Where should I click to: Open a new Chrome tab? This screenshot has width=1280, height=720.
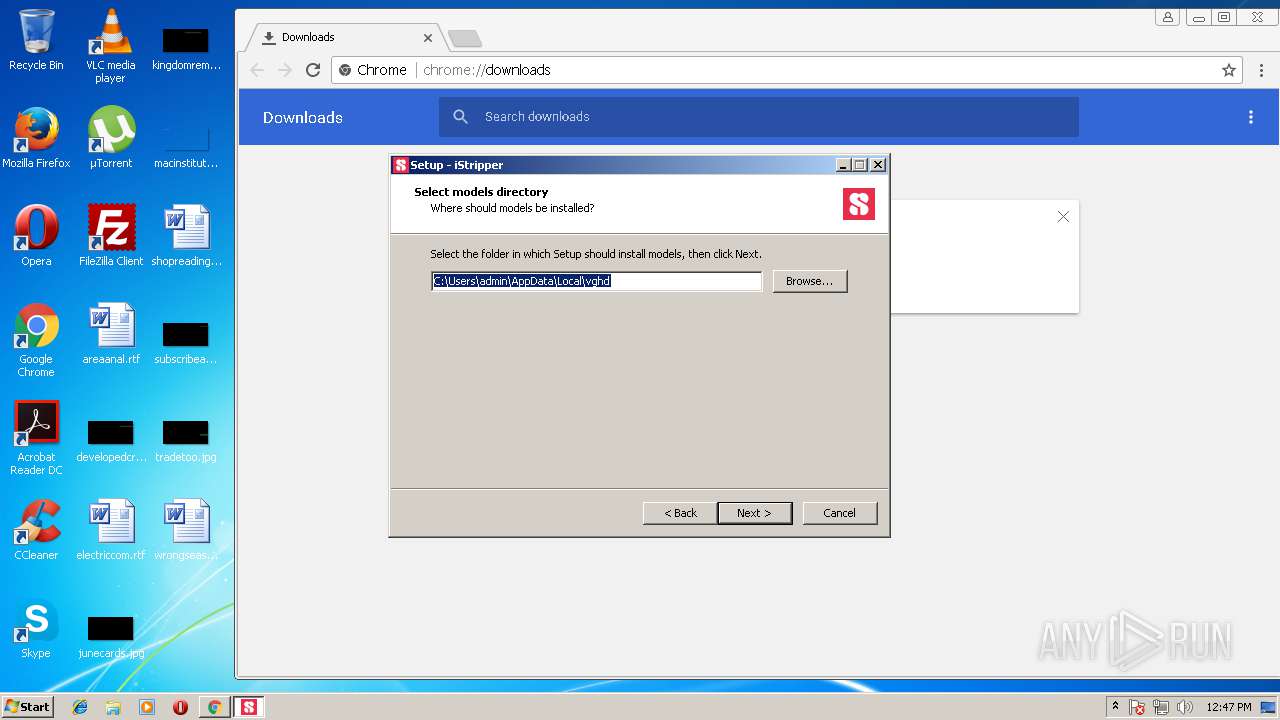coord(464,39)
